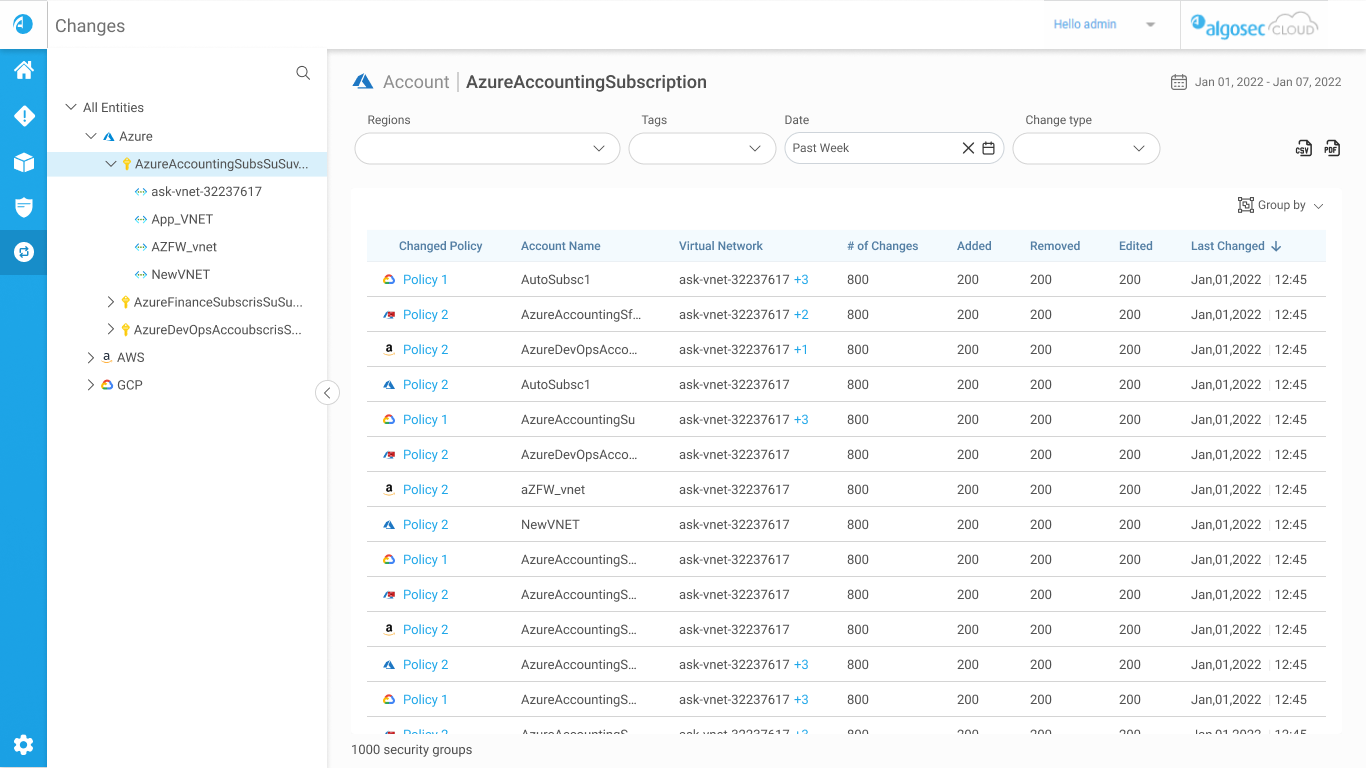Open the Inventory cube icon in sidebar
Image resolution: width=1366 pixels, height=768 pixels.
coord(24,162)
